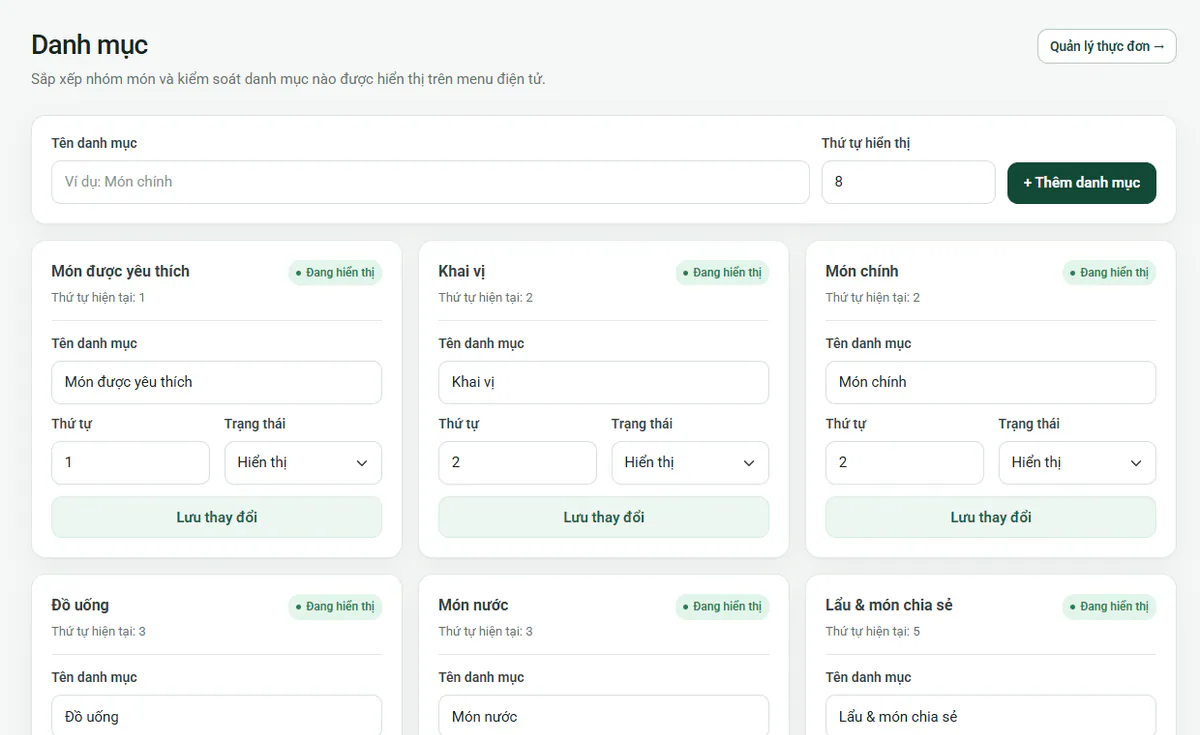1200x735 pixels.
Task: Click 'Thứ tự hiện tại: 2' under Khai vị
Action: 486,298
